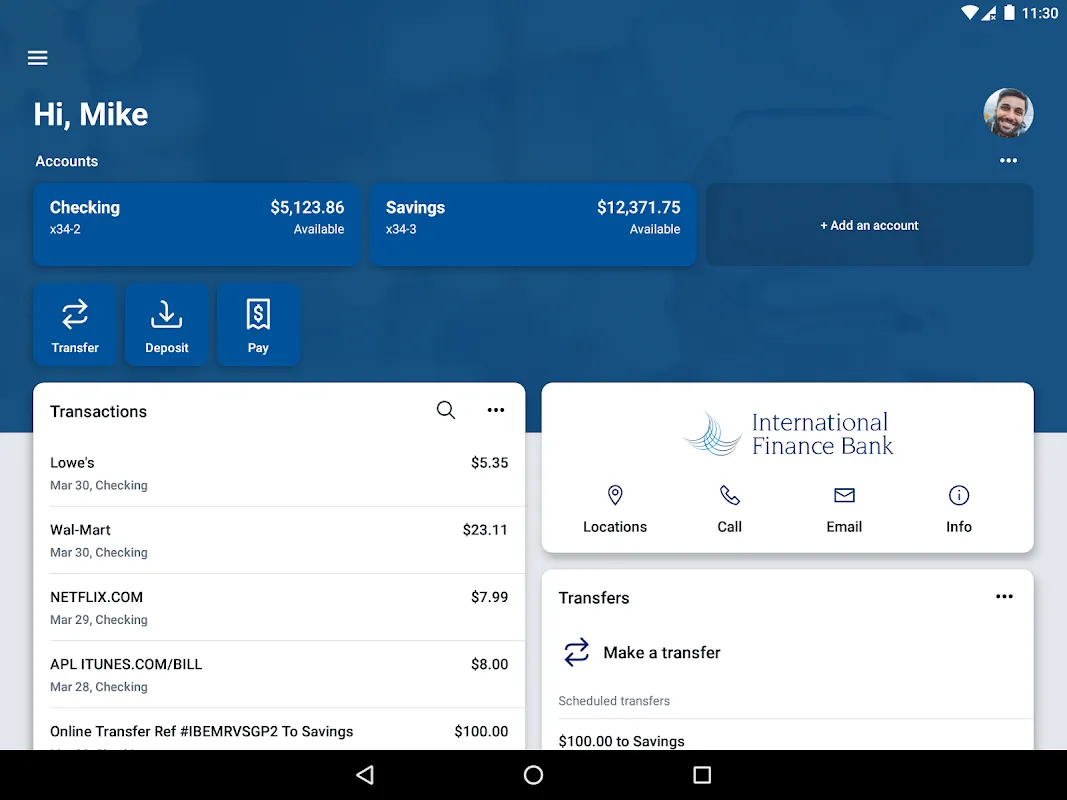Tap Mike's profile picture
Viewport: 1067px width, 800px height.
(1008, 112)
